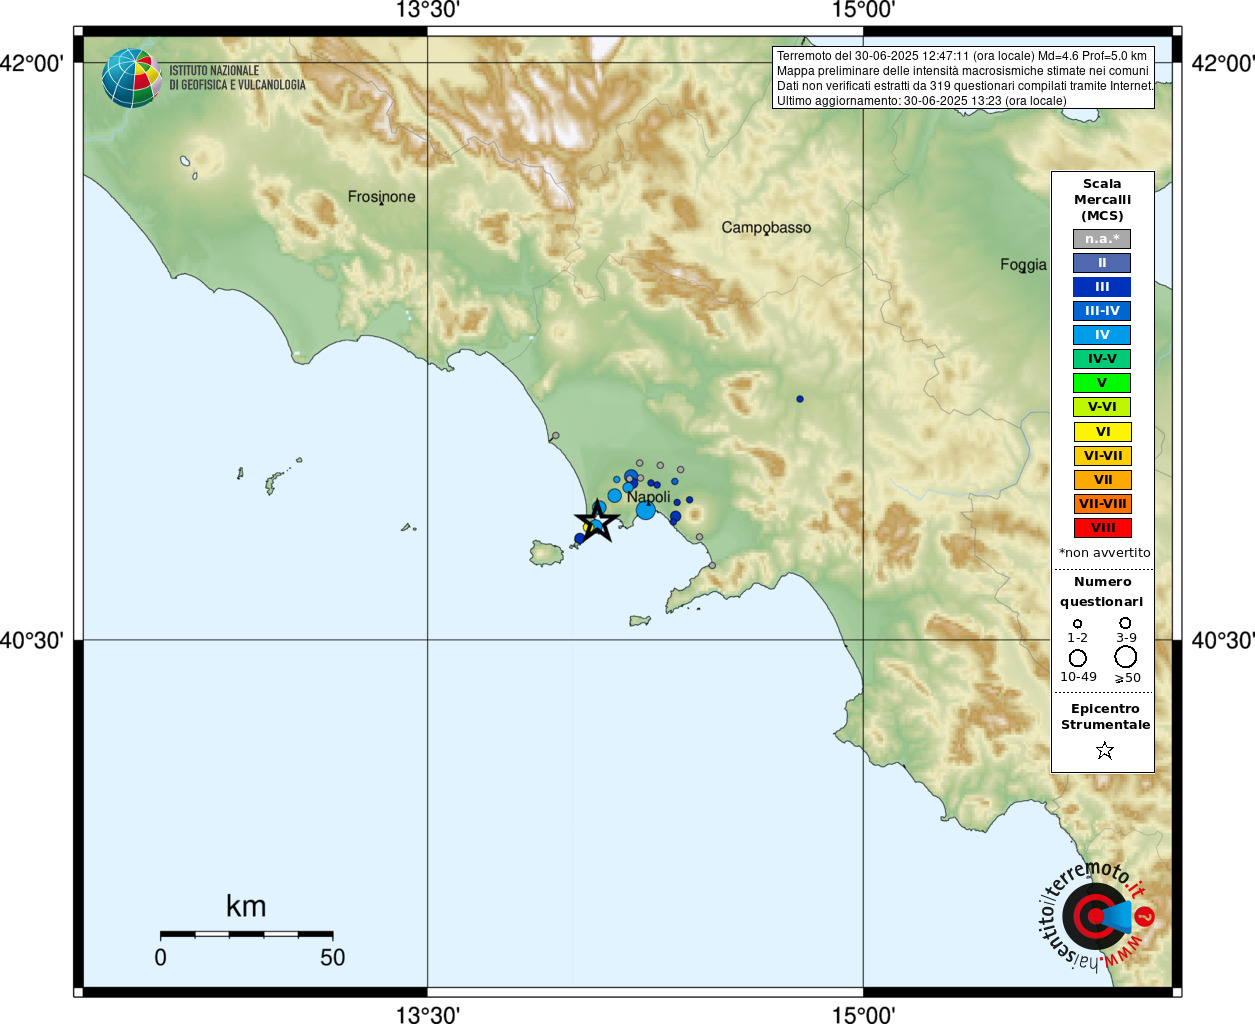Viewport: 1255px width, 1024px height.
Task: Click the large blue circle below Napoli label
Action: 646,510
